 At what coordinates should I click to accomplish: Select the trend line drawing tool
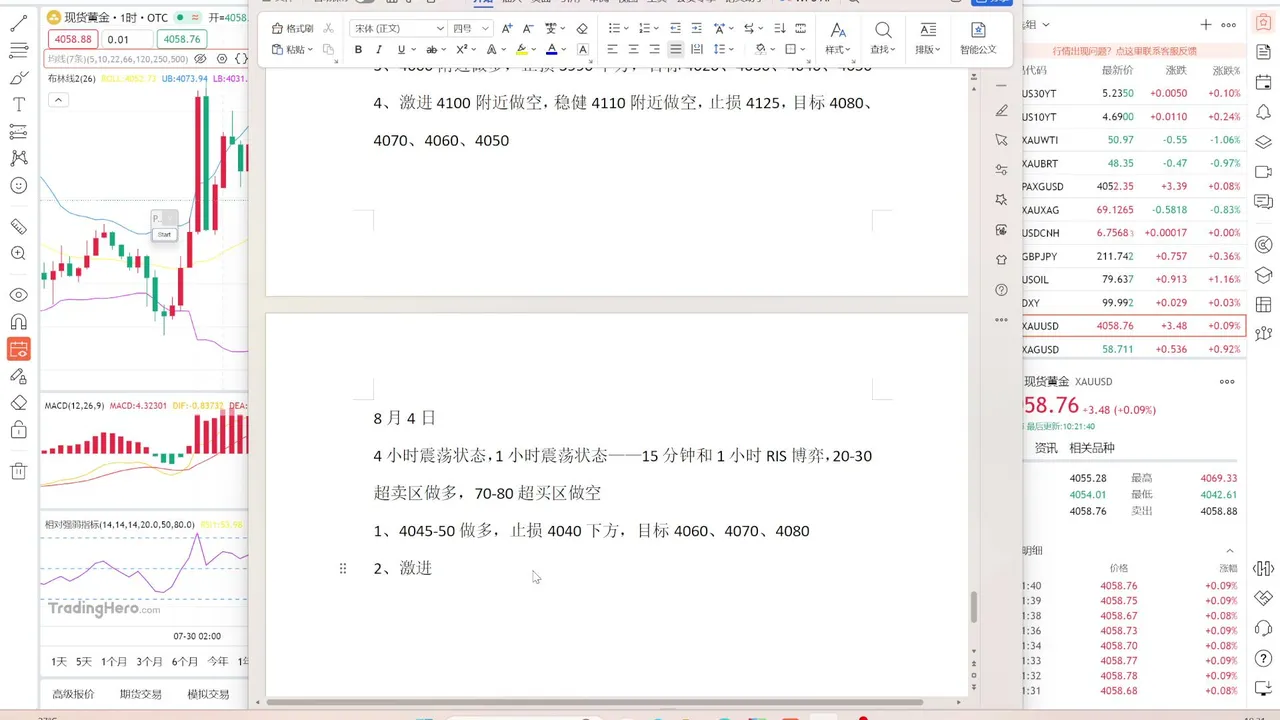(x=18, y=22)
